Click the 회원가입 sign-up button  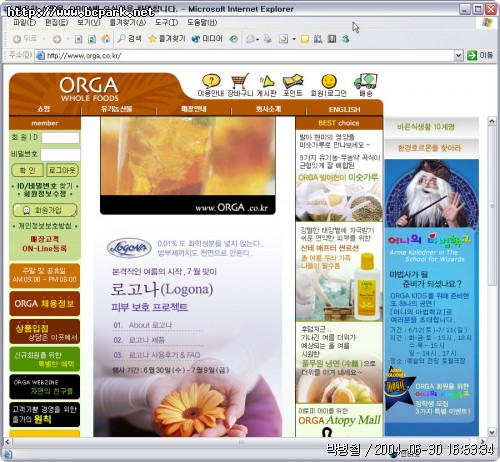[45, 210]
